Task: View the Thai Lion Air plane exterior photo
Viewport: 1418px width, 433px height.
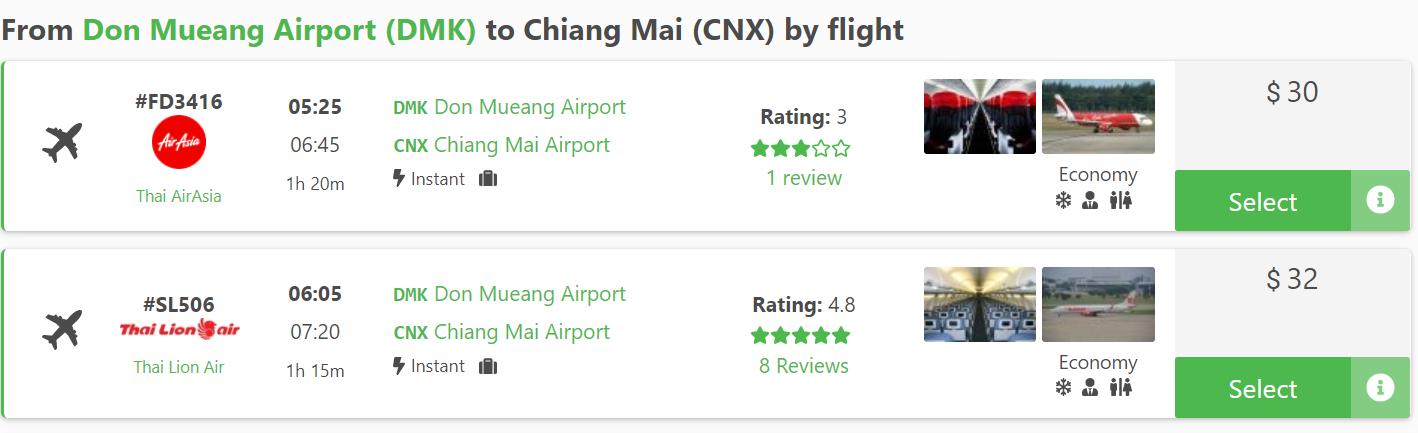Action: point(1098,304)
